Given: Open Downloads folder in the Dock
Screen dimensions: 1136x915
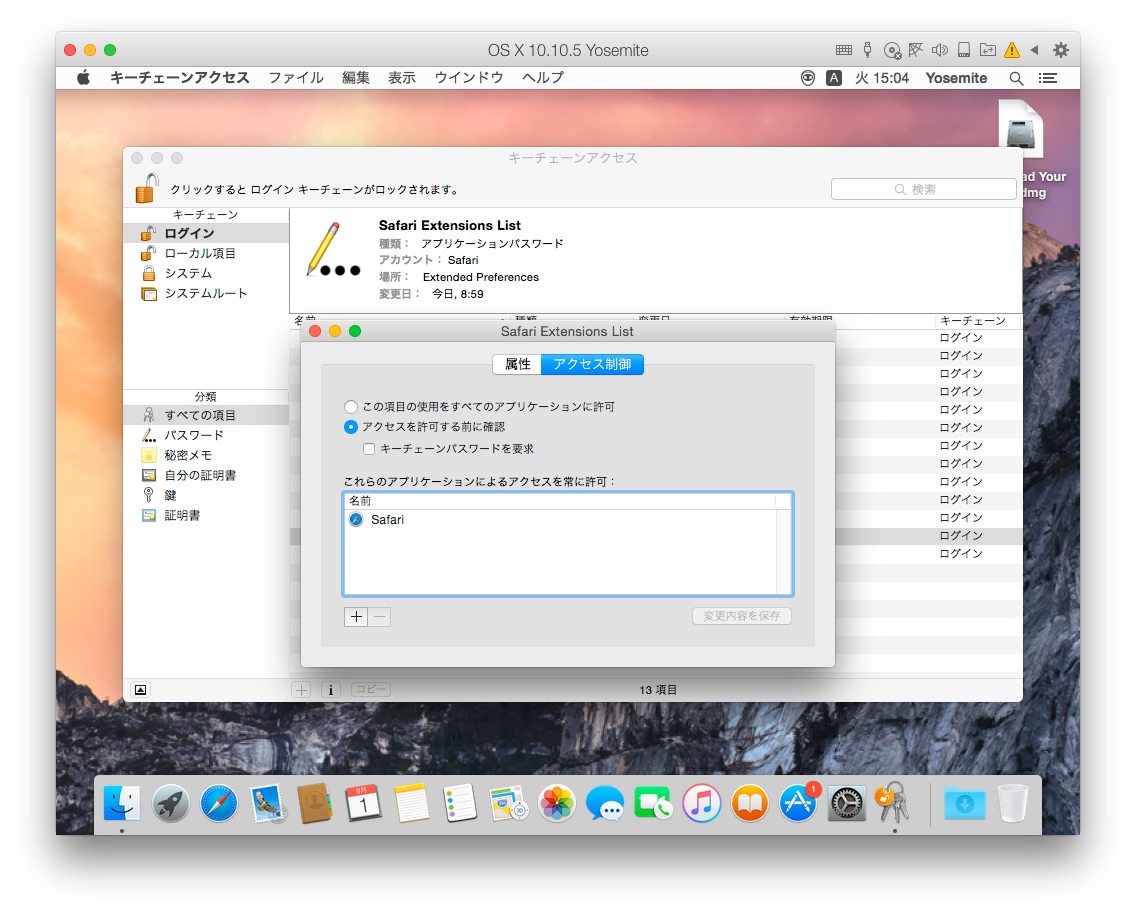Looking at the screenshot, I should (x=964, y=803).
